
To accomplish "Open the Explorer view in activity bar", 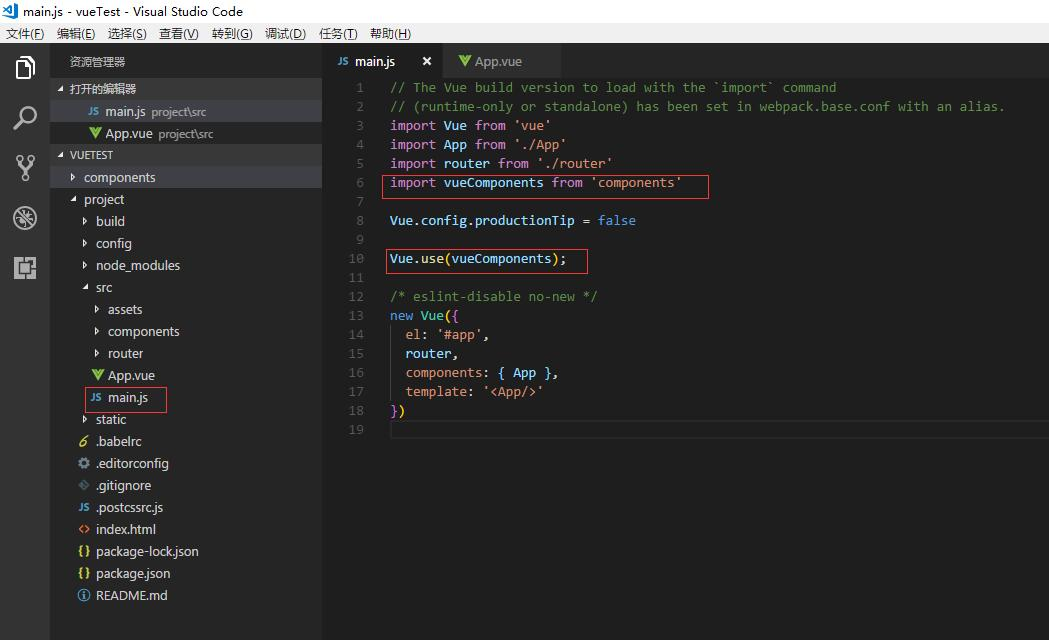I will click(x=25, y=68).
